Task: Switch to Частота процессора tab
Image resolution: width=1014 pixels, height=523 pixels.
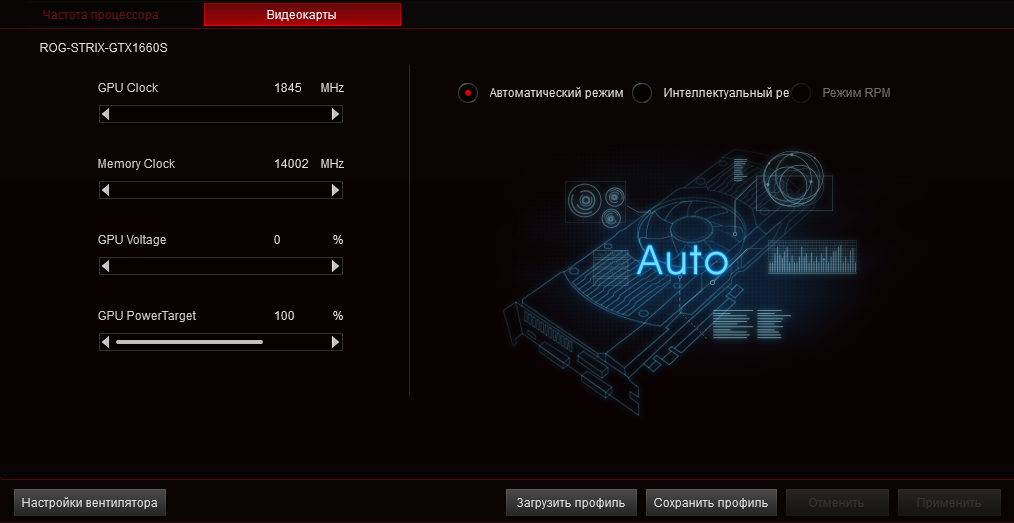Action: [101, 14]
